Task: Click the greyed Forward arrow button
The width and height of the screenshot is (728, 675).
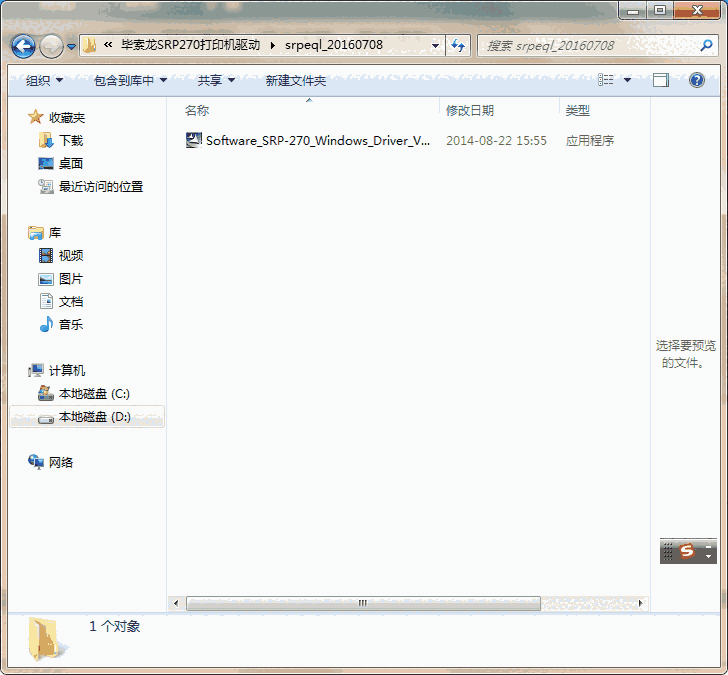Action: coord(51,46)
